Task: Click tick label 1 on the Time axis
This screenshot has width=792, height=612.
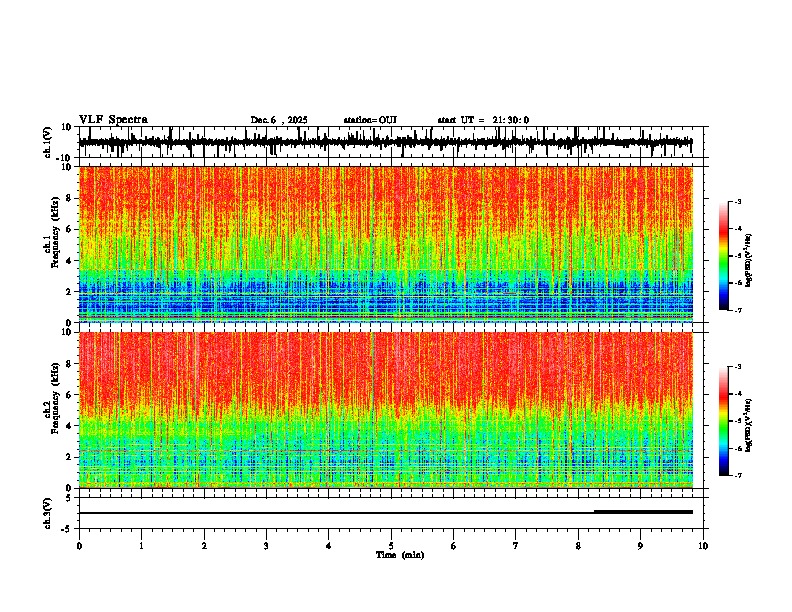Action: (x=141, y=546)
